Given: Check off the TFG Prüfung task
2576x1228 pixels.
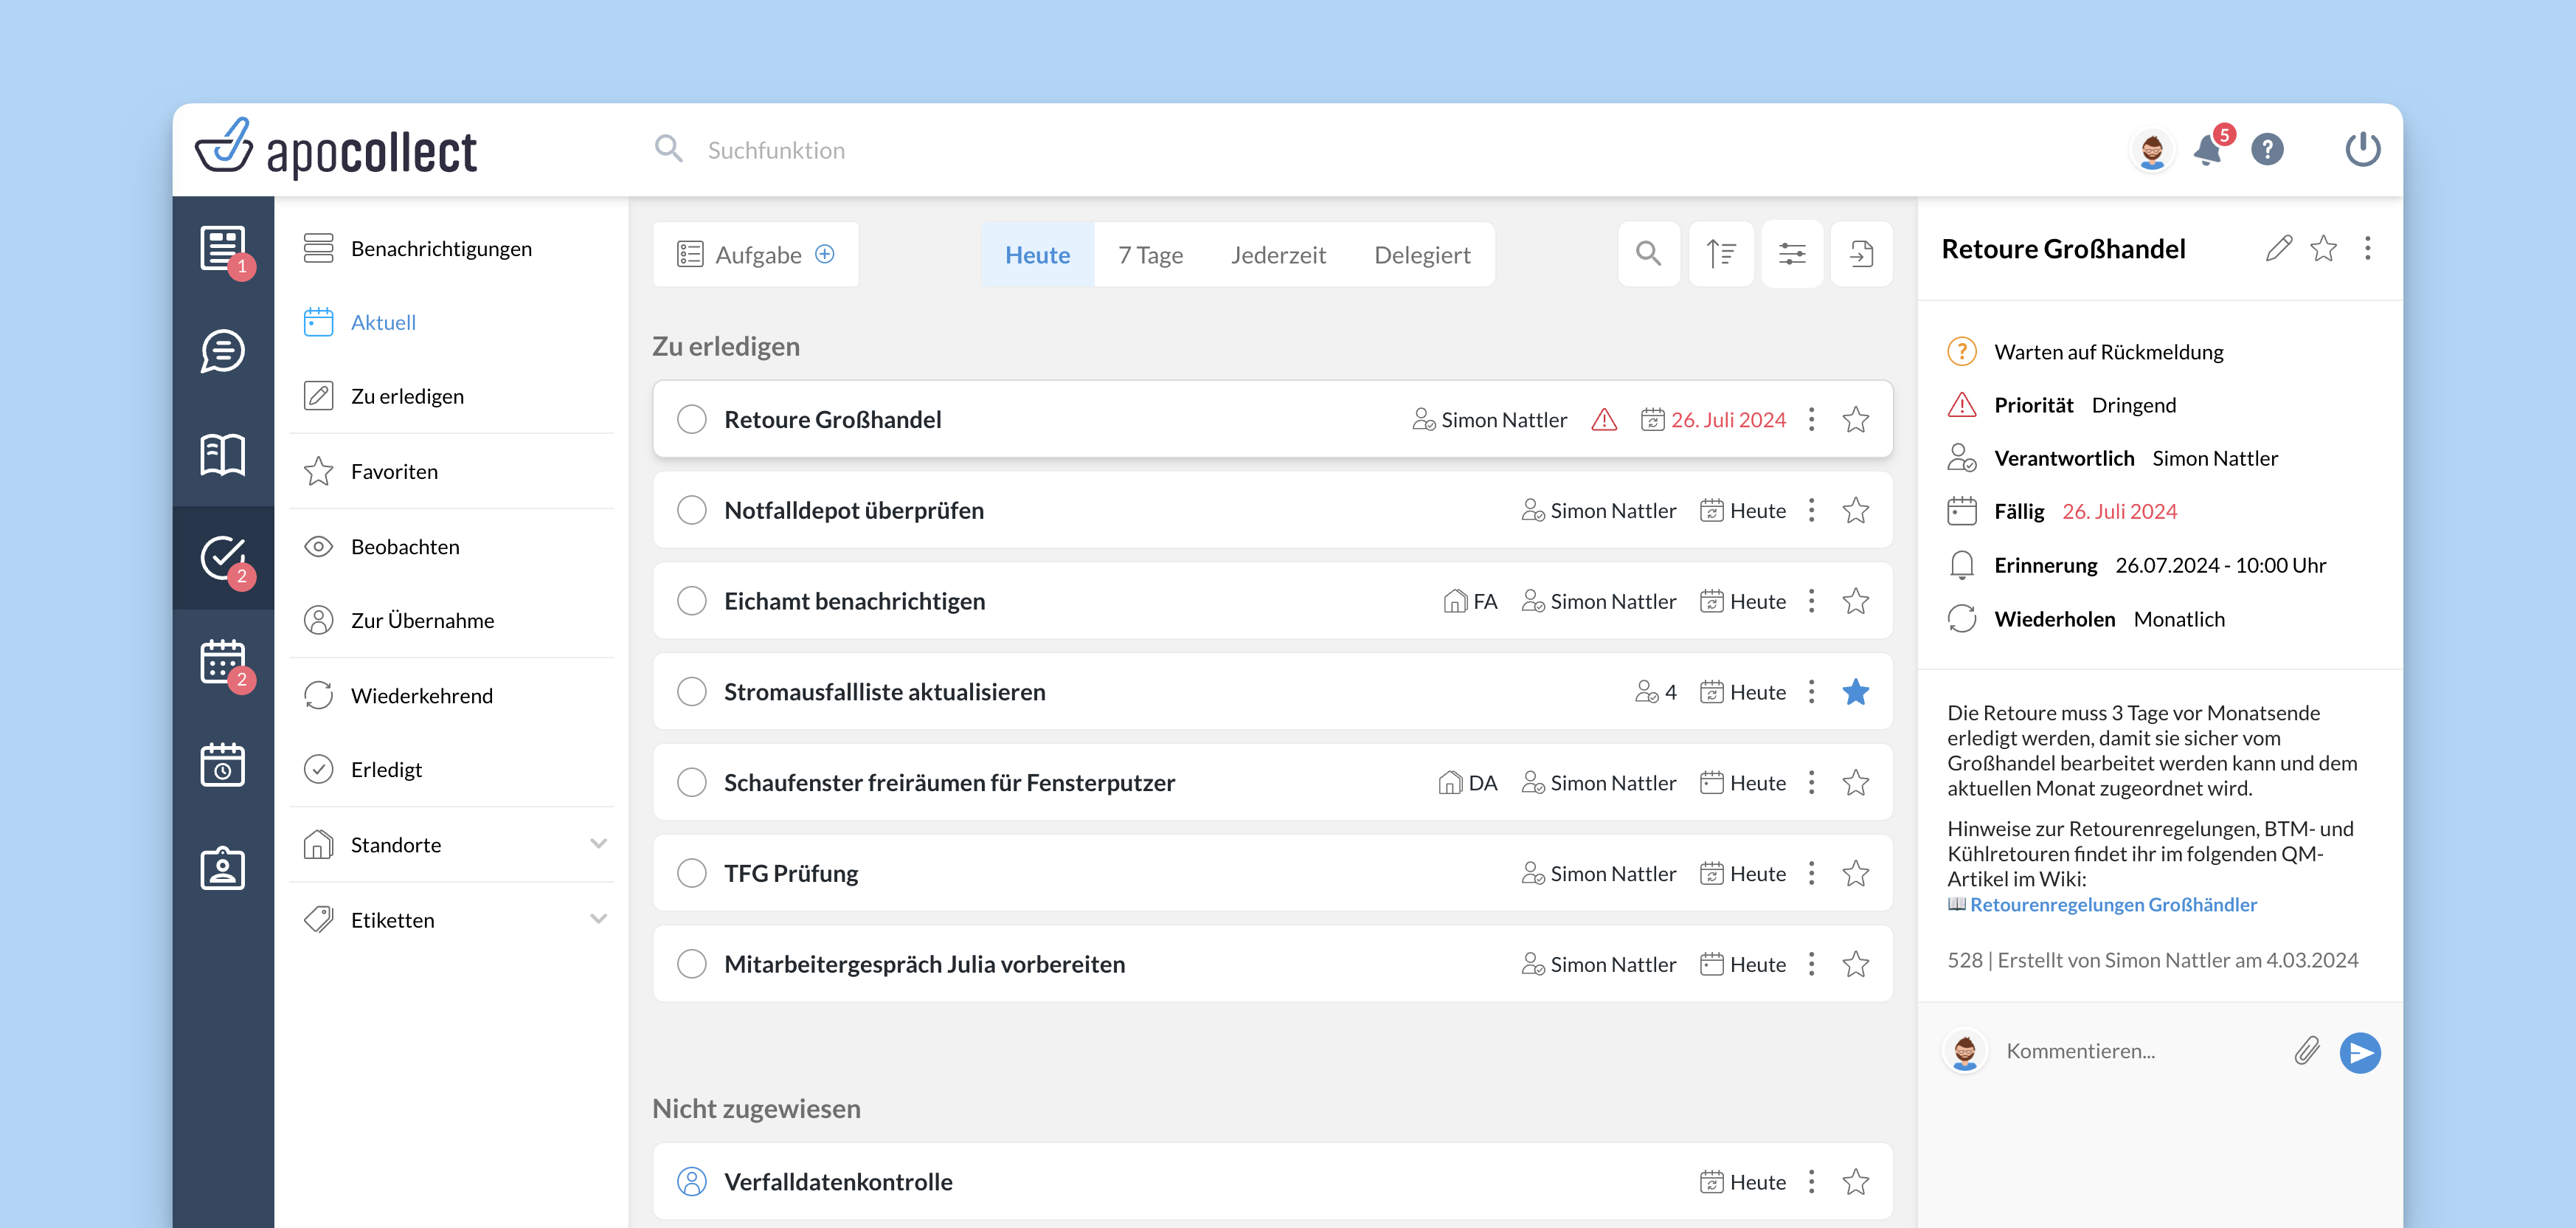Looking at the screenshot, I should click(691, 873).
